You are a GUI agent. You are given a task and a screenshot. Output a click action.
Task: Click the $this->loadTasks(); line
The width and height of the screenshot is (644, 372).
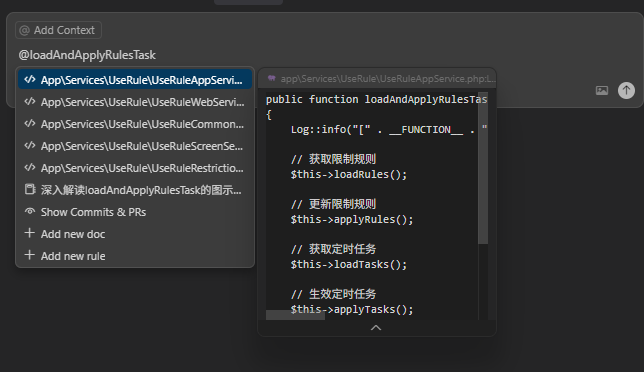point(349,264)
